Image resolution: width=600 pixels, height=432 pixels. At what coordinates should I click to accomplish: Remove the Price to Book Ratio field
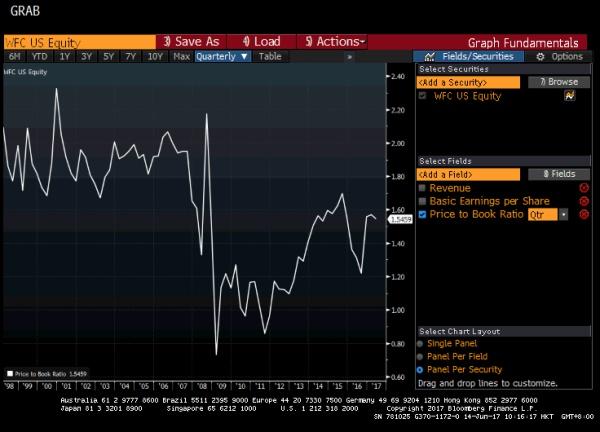584,214
